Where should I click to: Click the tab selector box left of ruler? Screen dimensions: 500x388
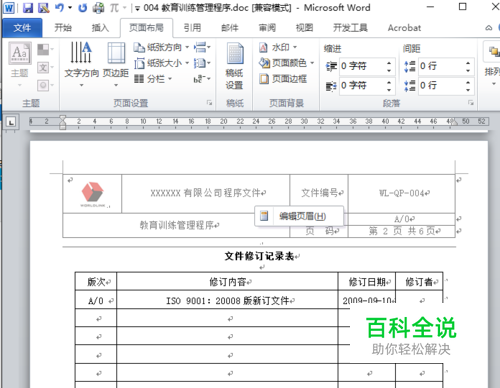coord(11,122)
